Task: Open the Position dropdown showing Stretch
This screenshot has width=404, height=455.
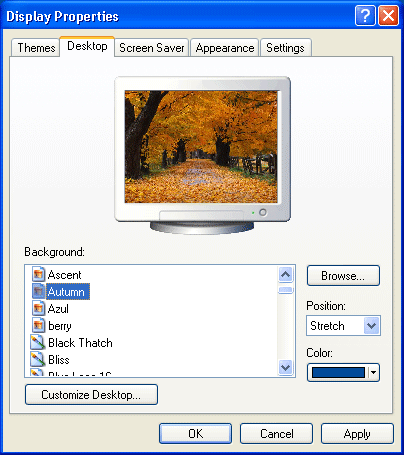Action: point(343,326)
